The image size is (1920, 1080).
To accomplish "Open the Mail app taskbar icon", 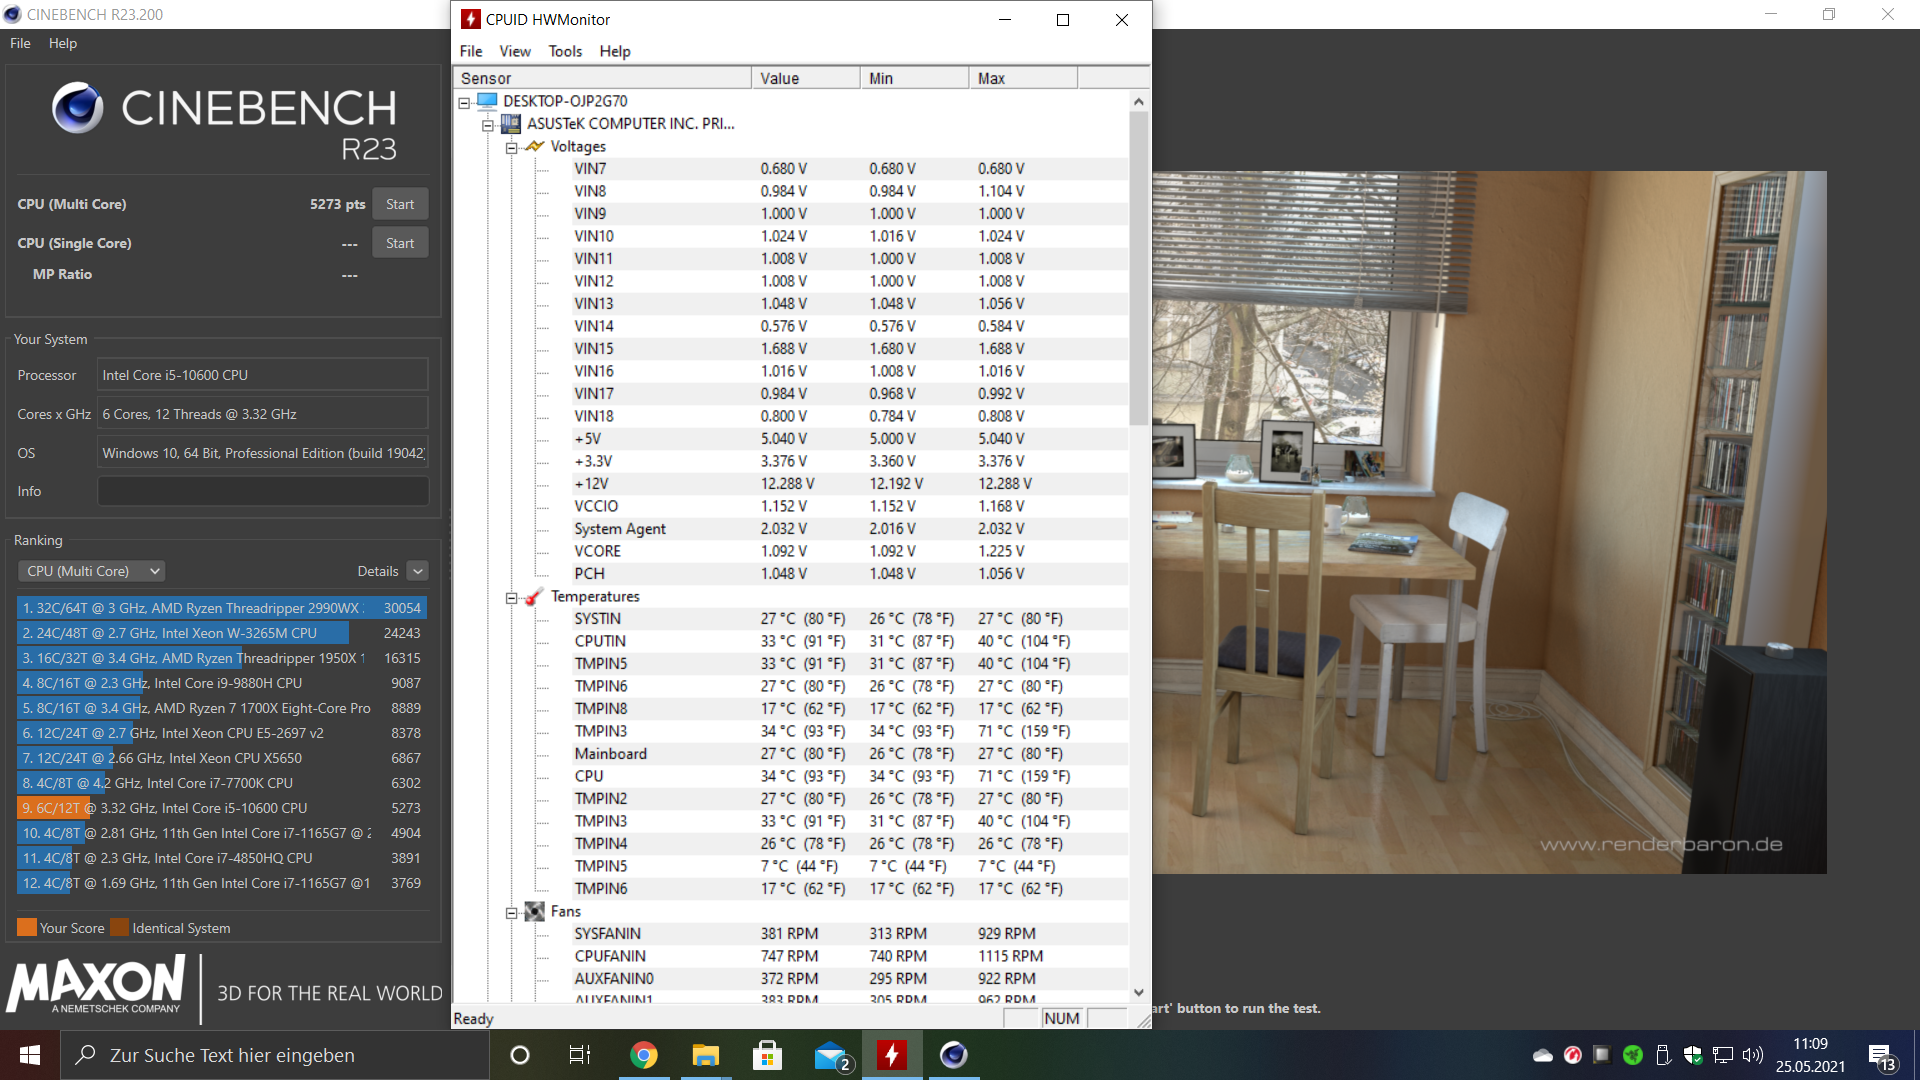I will pos(830,1055).
